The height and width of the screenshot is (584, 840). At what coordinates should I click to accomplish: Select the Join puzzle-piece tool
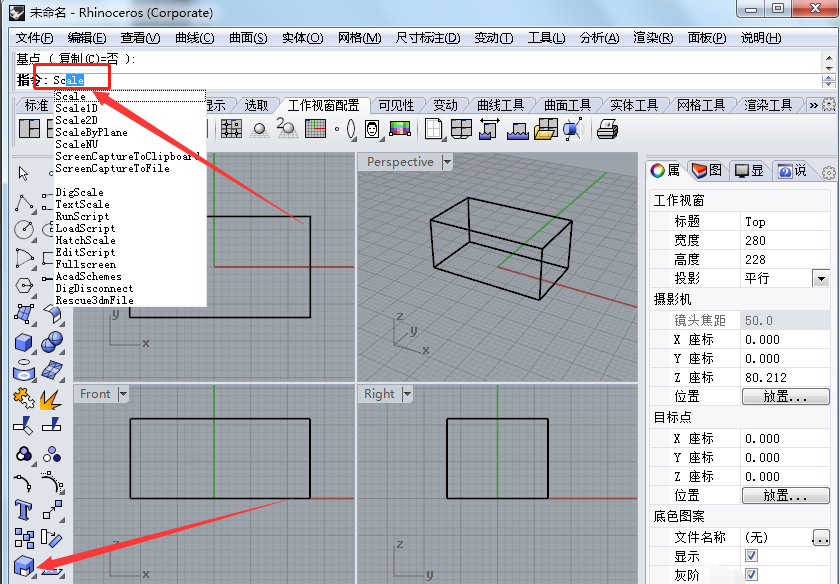[24, 398]
